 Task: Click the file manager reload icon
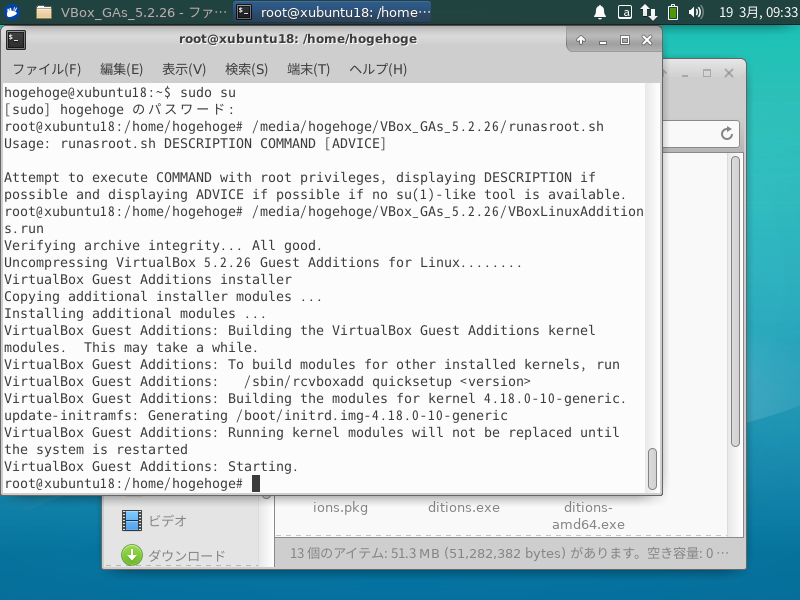click(727, 134)
